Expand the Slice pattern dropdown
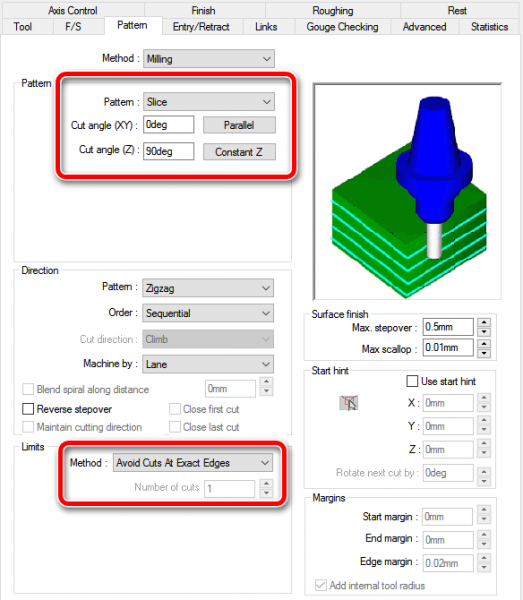The width and height of the screenshot is (523, 600). pyautogui.click(x=209, y=102)
